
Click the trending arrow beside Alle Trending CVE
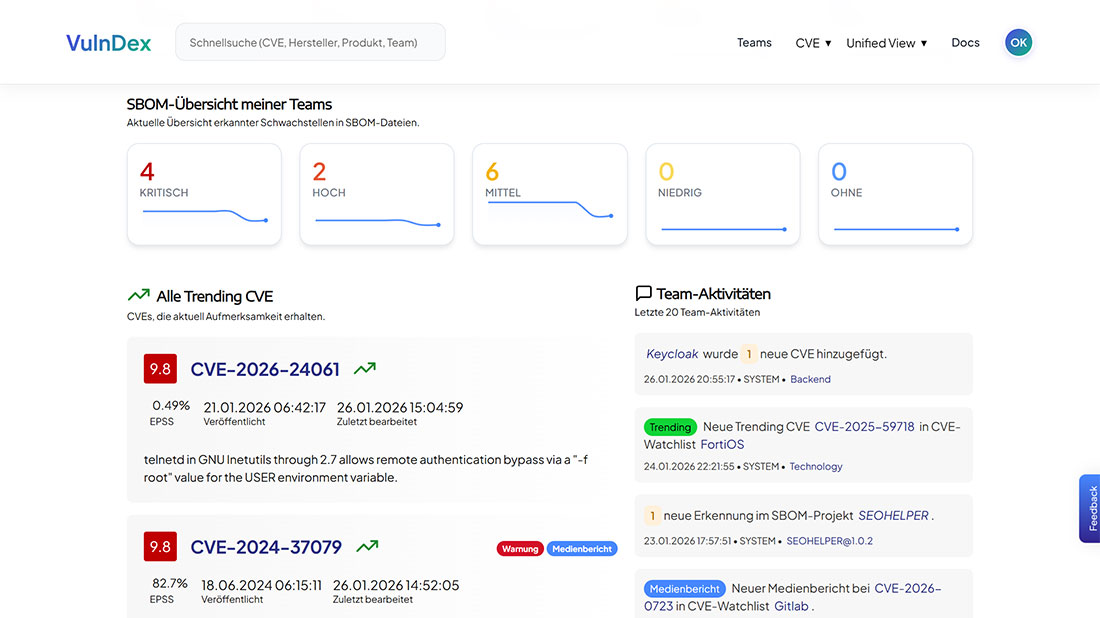point(138,295)
